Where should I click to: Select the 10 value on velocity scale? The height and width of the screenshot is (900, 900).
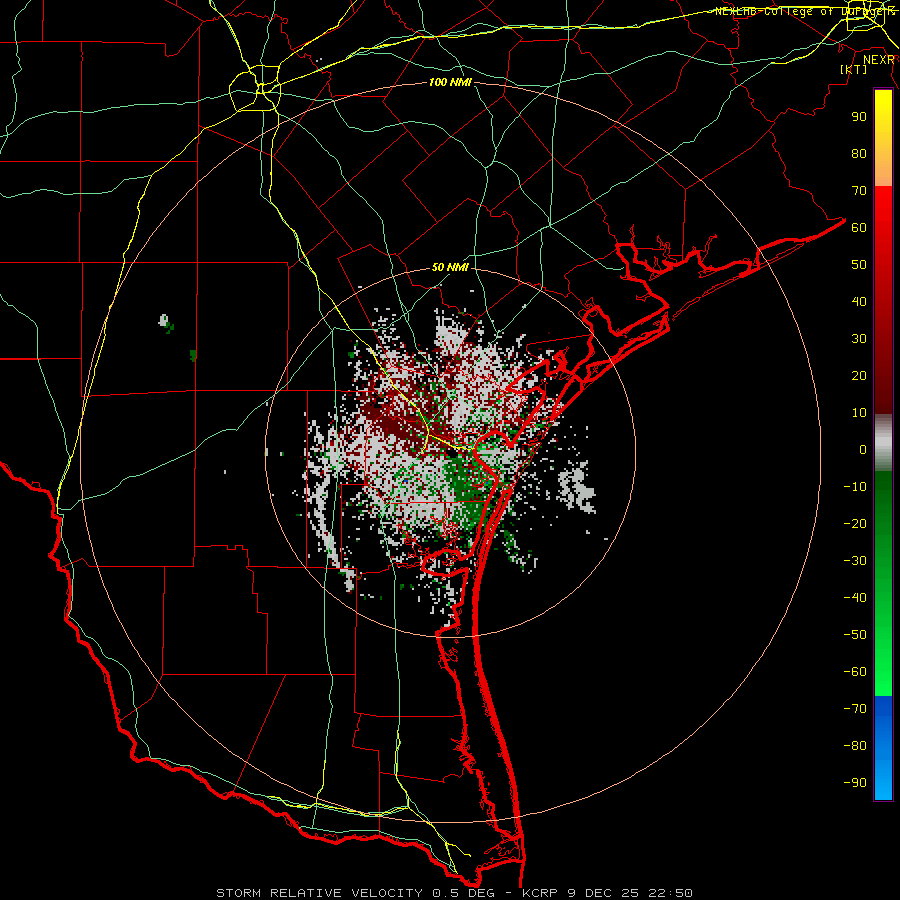[859, 413]
